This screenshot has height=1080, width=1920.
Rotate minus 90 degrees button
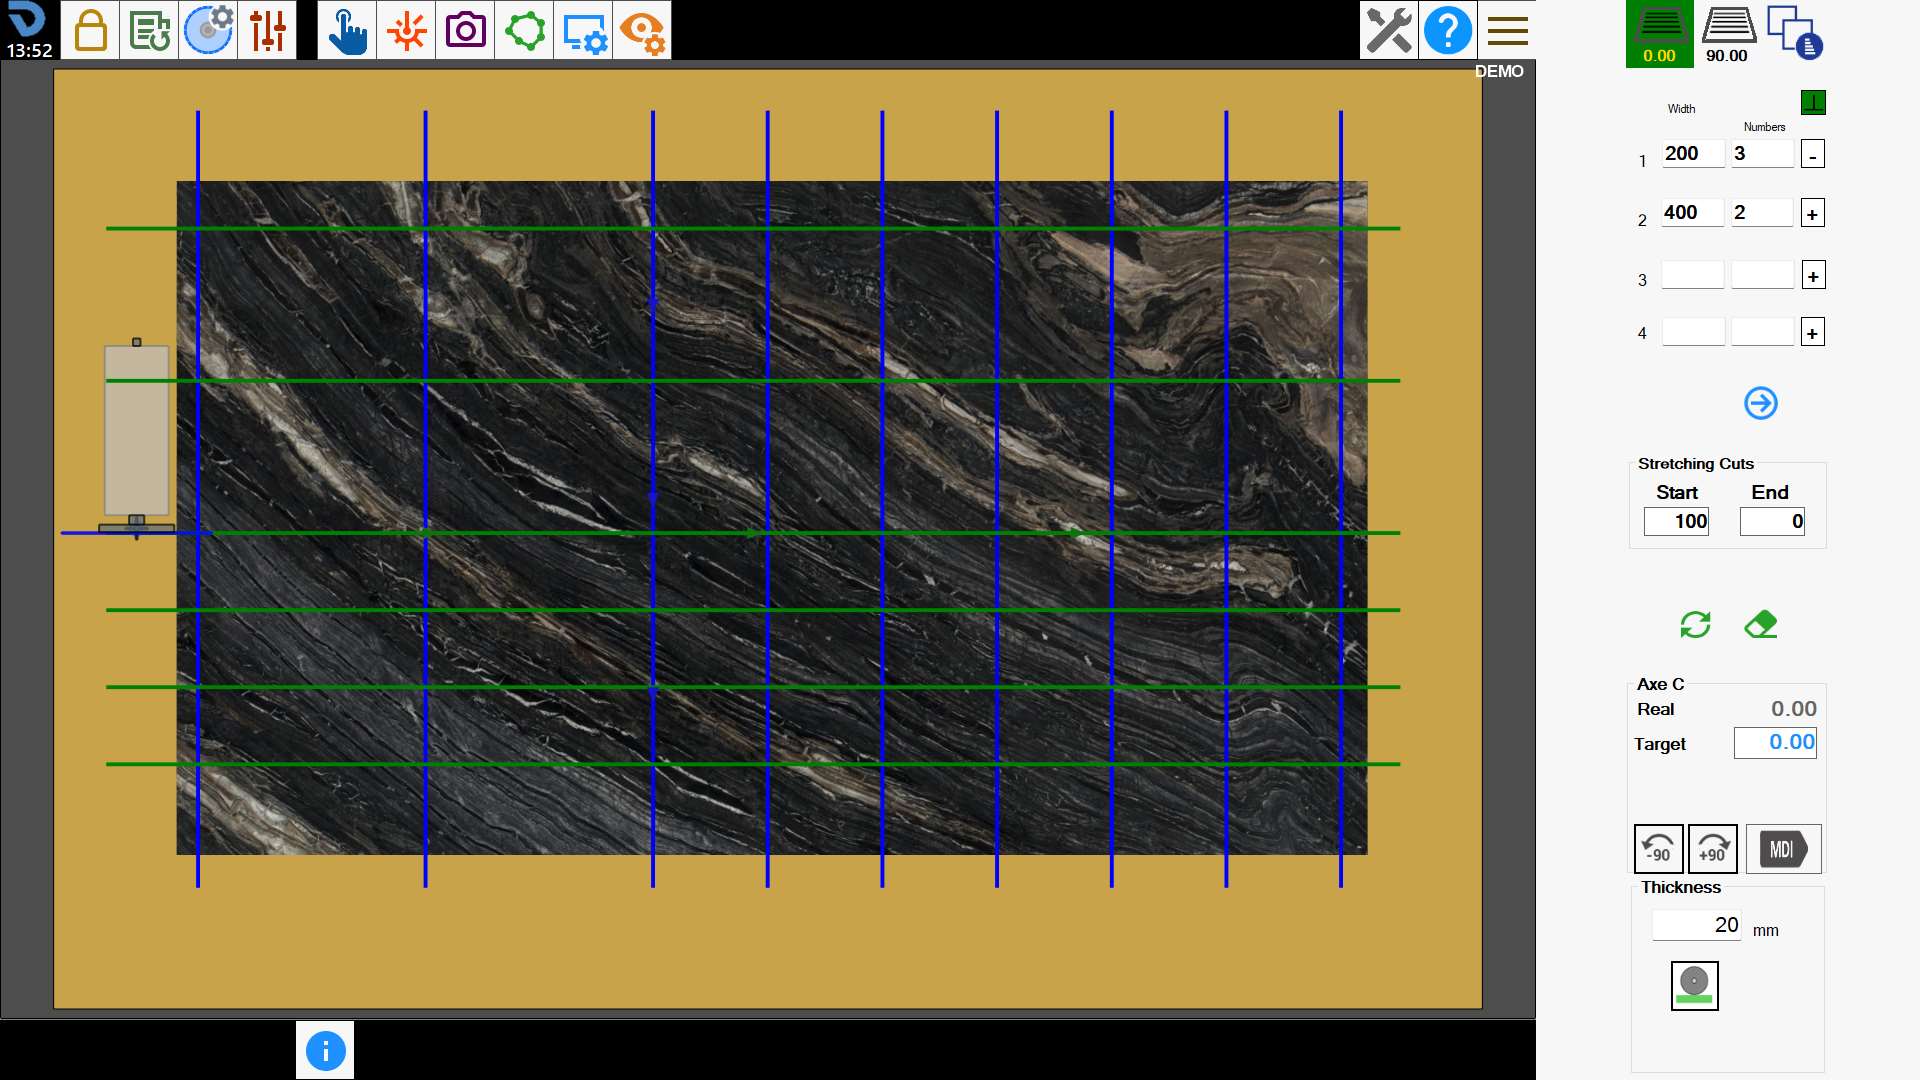tap(1658, 849)
